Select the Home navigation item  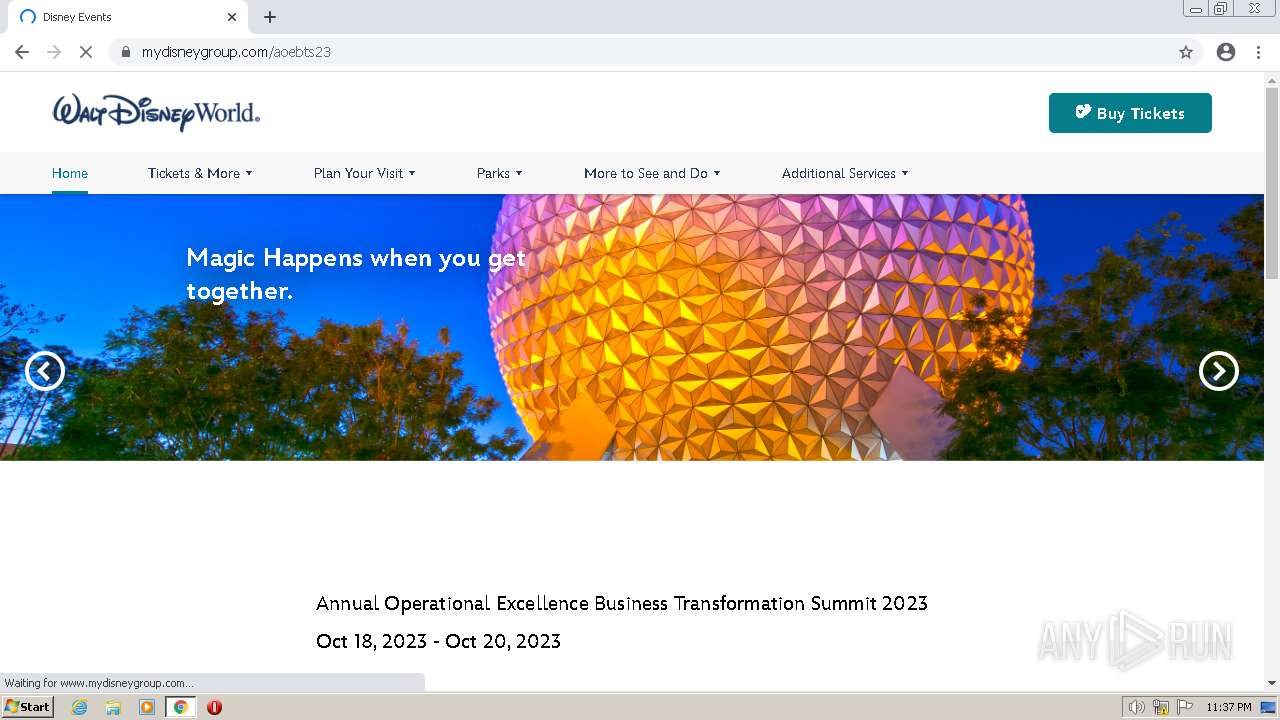[x=70, y=173]
